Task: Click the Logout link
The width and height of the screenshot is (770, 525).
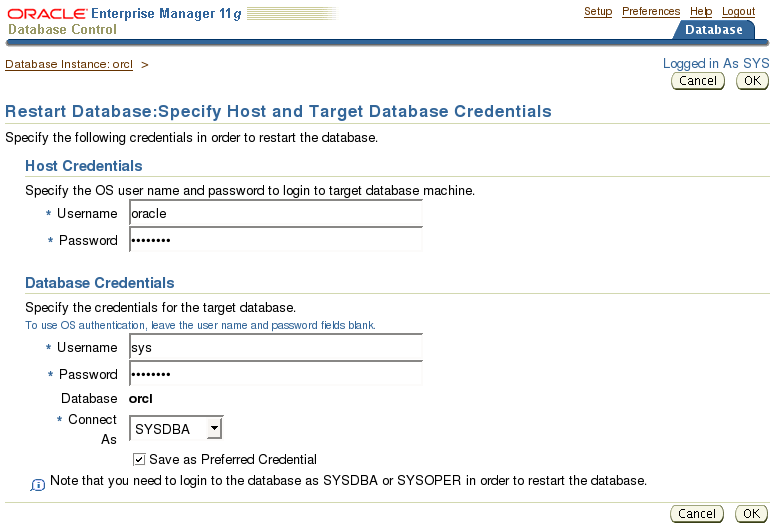Action: click(x=738, y=11)
